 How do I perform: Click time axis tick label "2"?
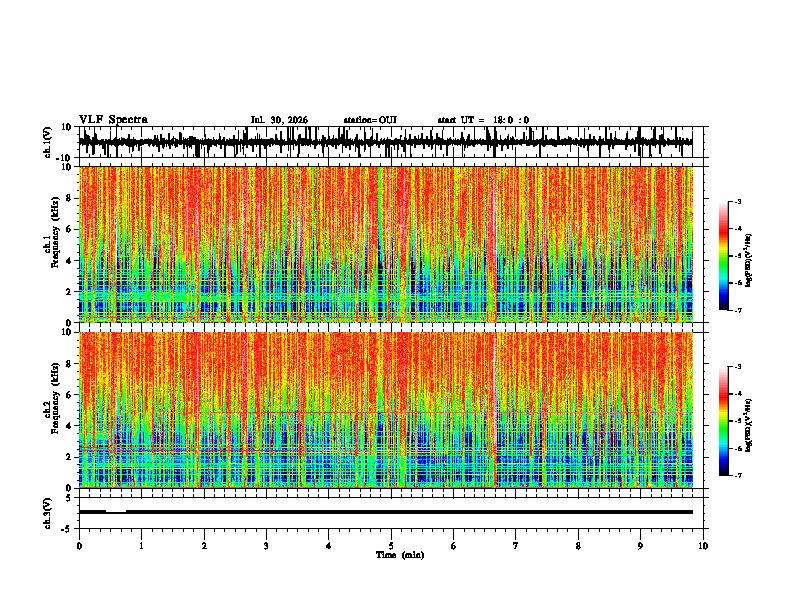(x=204, y=546)
